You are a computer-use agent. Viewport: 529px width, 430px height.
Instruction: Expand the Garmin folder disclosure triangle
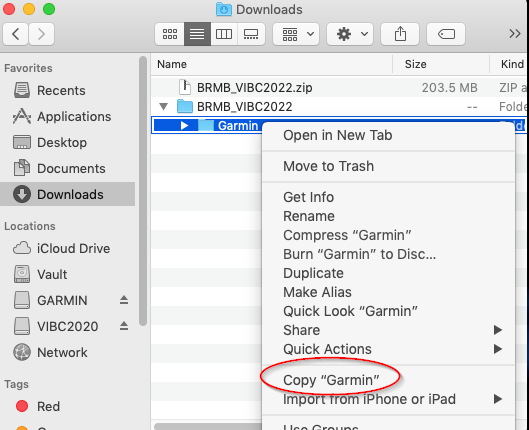click(184, 125)
